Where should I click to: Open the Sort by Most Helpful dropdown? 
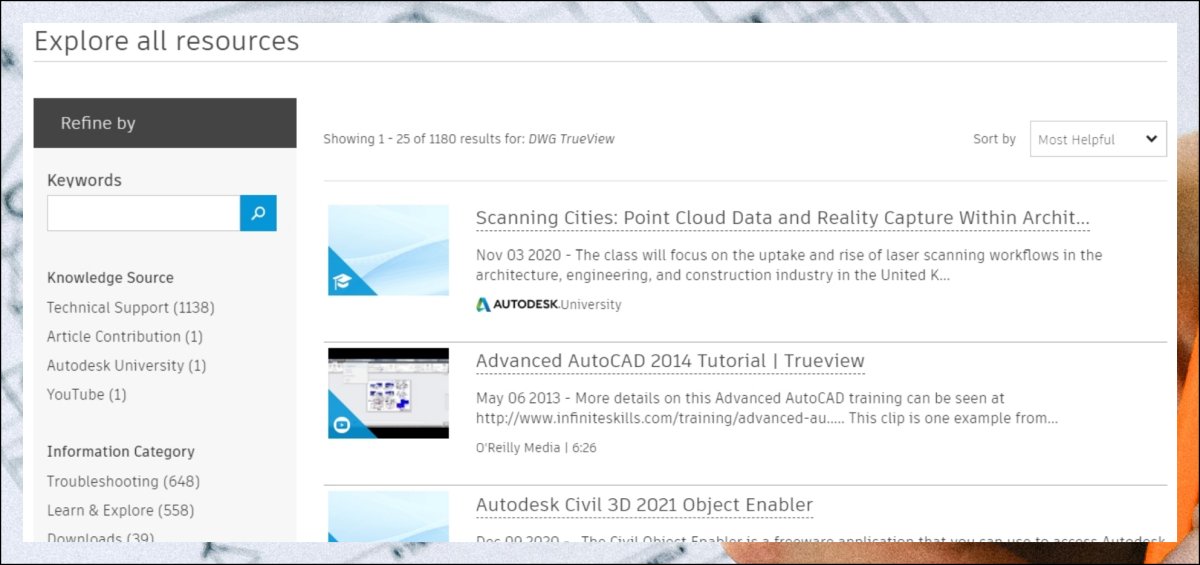[x=1098, y=139]
